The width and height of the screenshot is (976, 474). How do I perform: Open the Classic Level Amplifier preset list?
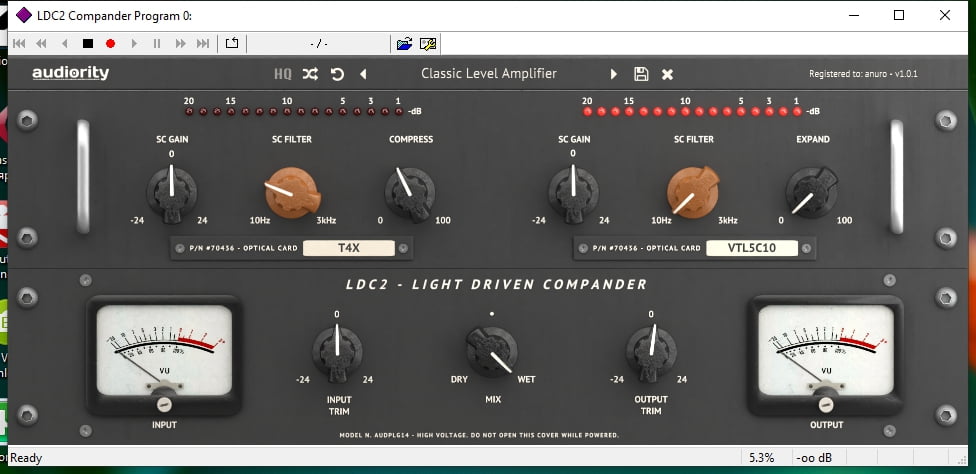click(x=489, y=73)
